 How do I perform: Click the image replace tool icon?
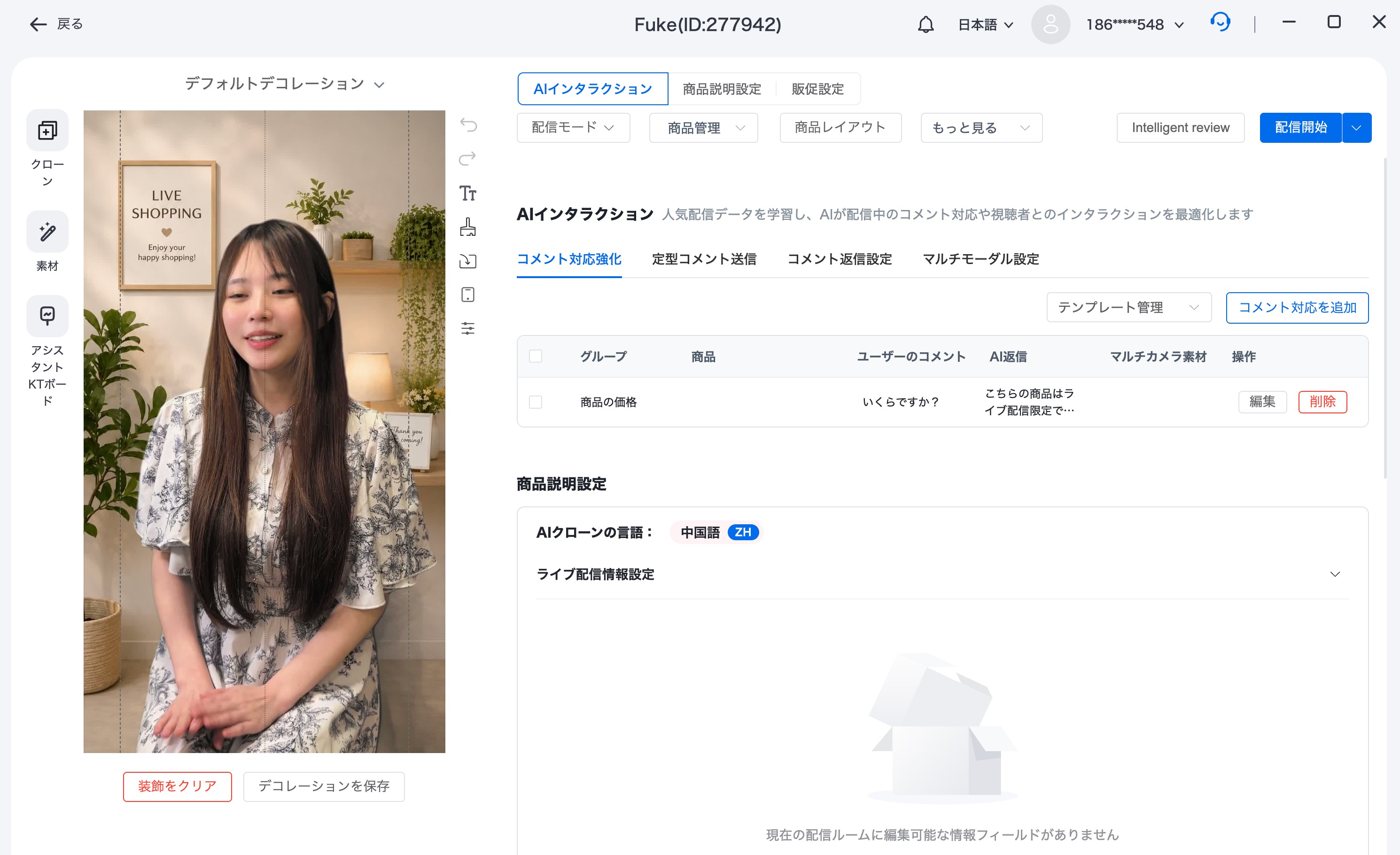point(467,261)
